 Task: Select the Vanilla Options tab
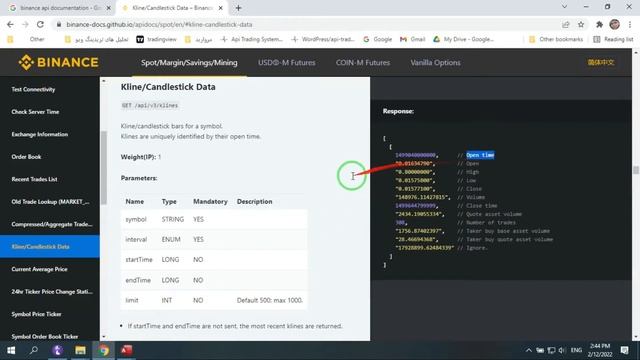coord(436,62)
